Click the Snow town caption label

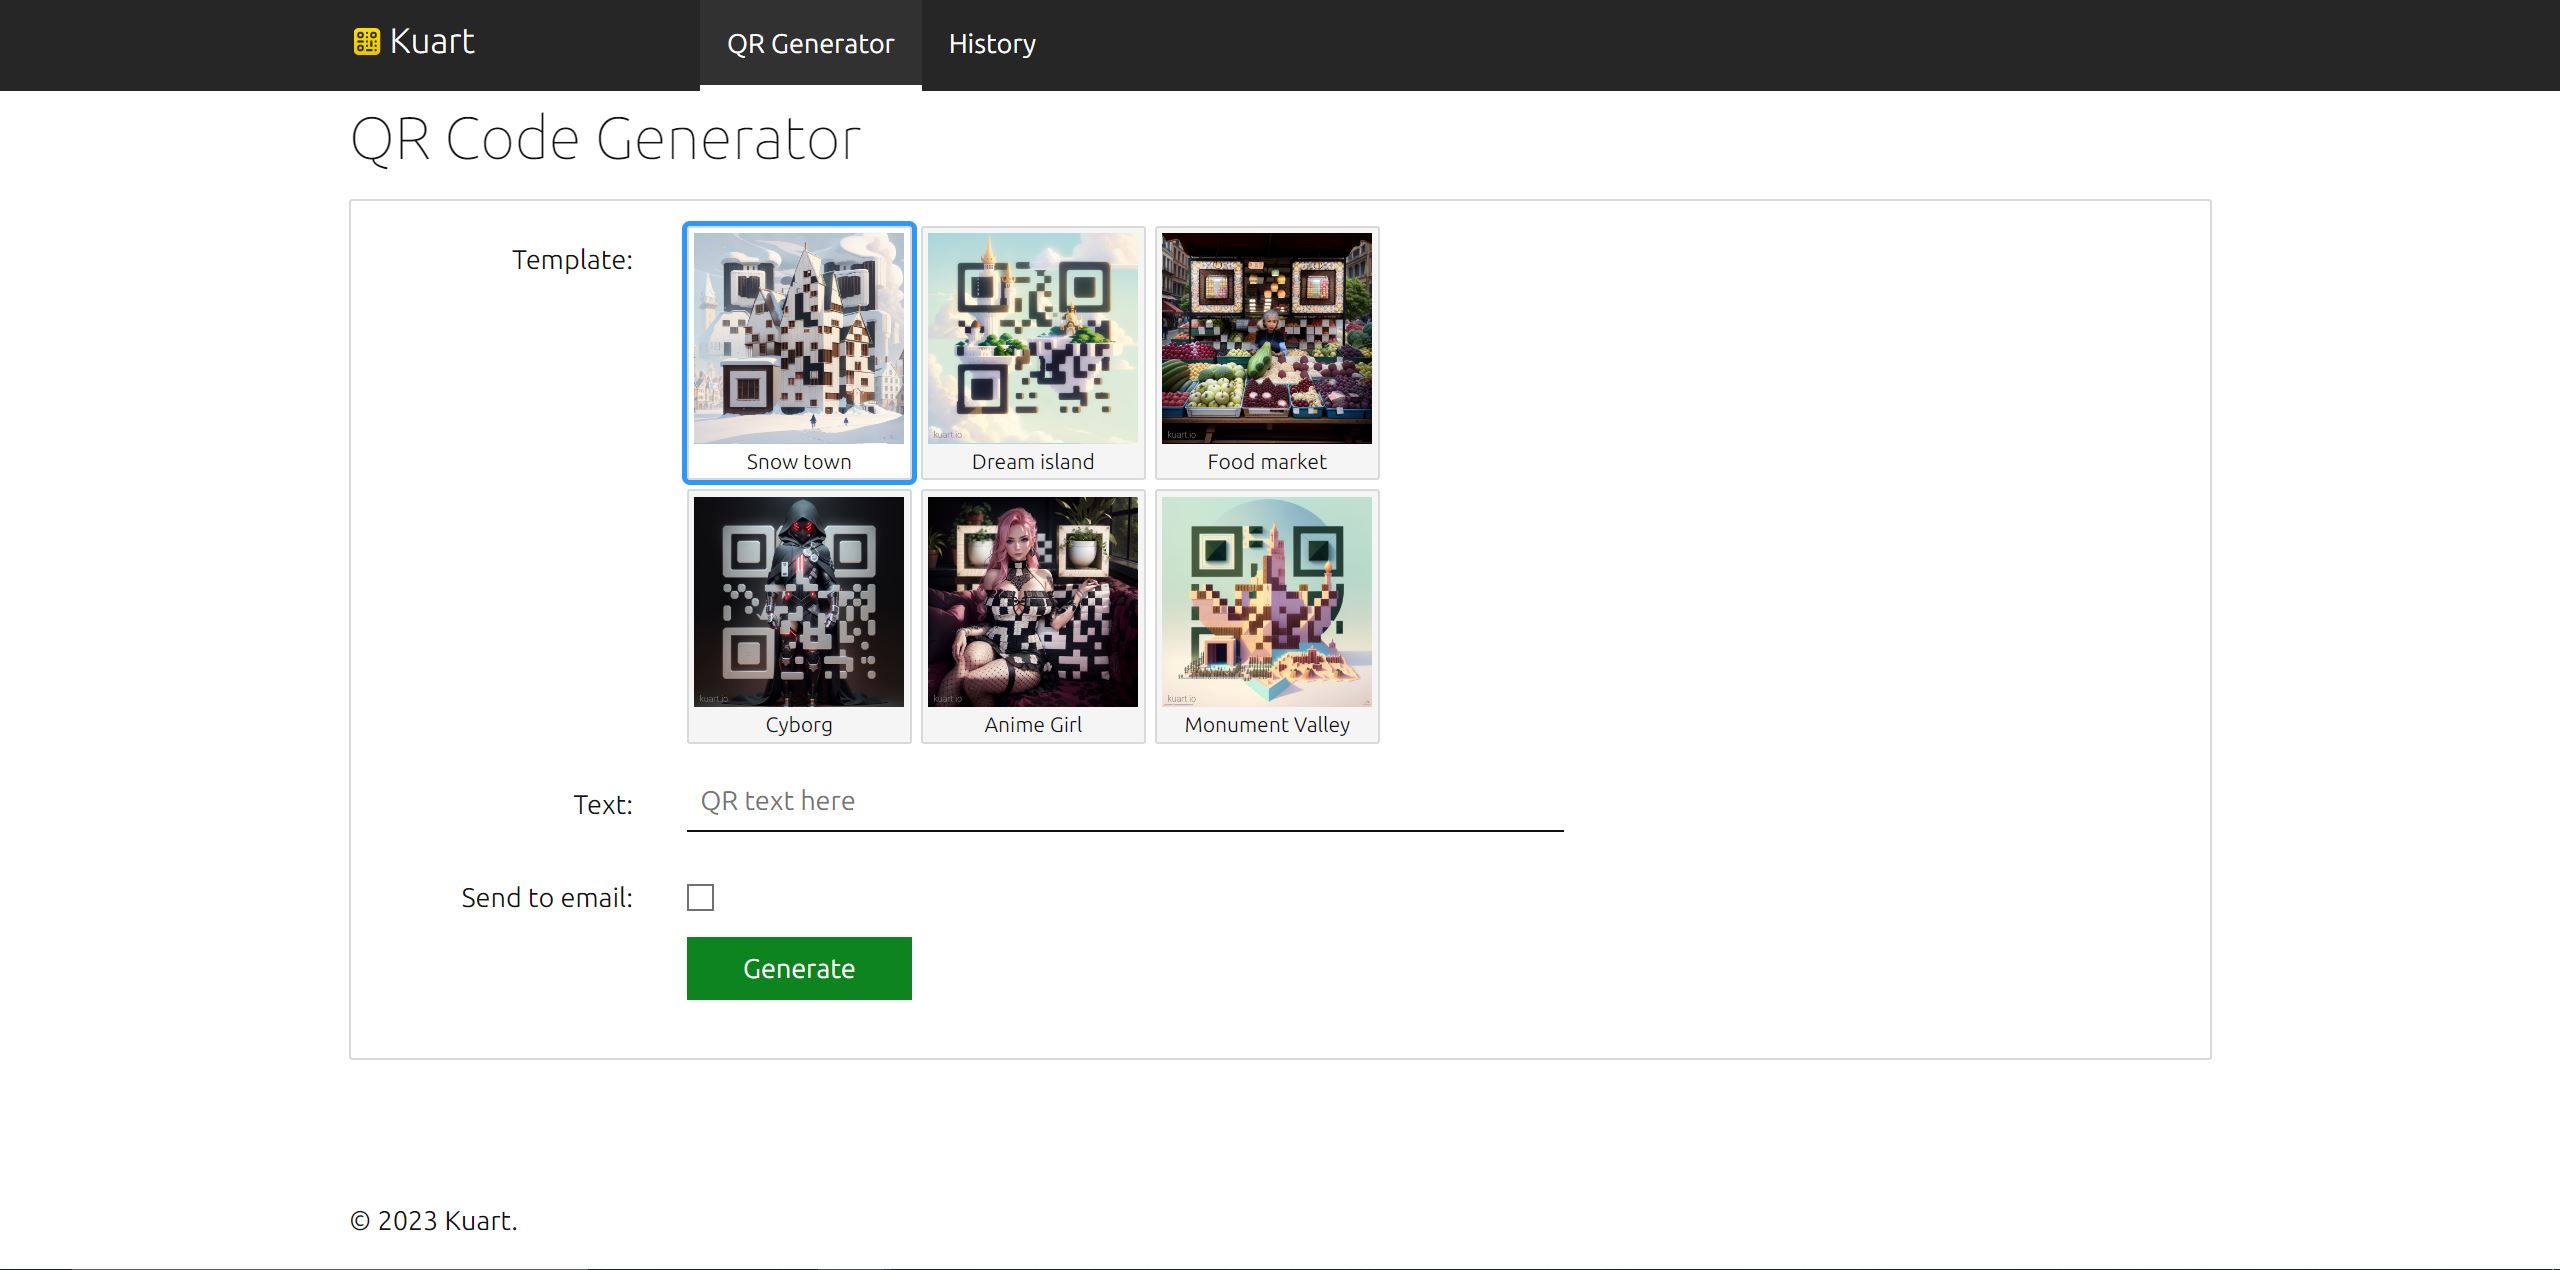click(x=798, y=462)
